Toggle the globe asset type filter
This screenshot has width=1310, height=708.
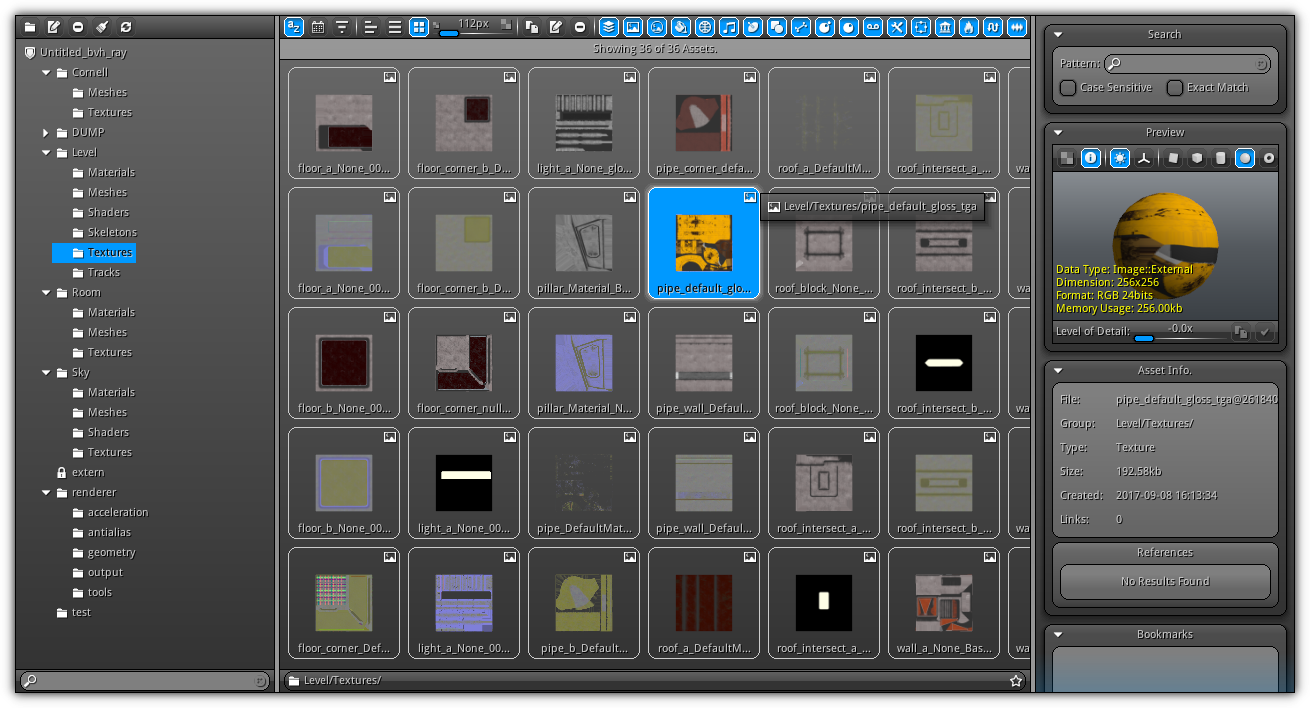point(705,27)
